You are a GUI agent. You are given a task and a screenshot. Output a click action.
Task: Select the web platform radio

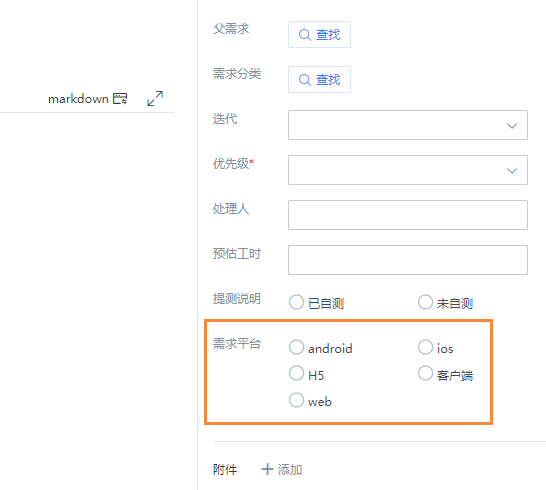296,400
